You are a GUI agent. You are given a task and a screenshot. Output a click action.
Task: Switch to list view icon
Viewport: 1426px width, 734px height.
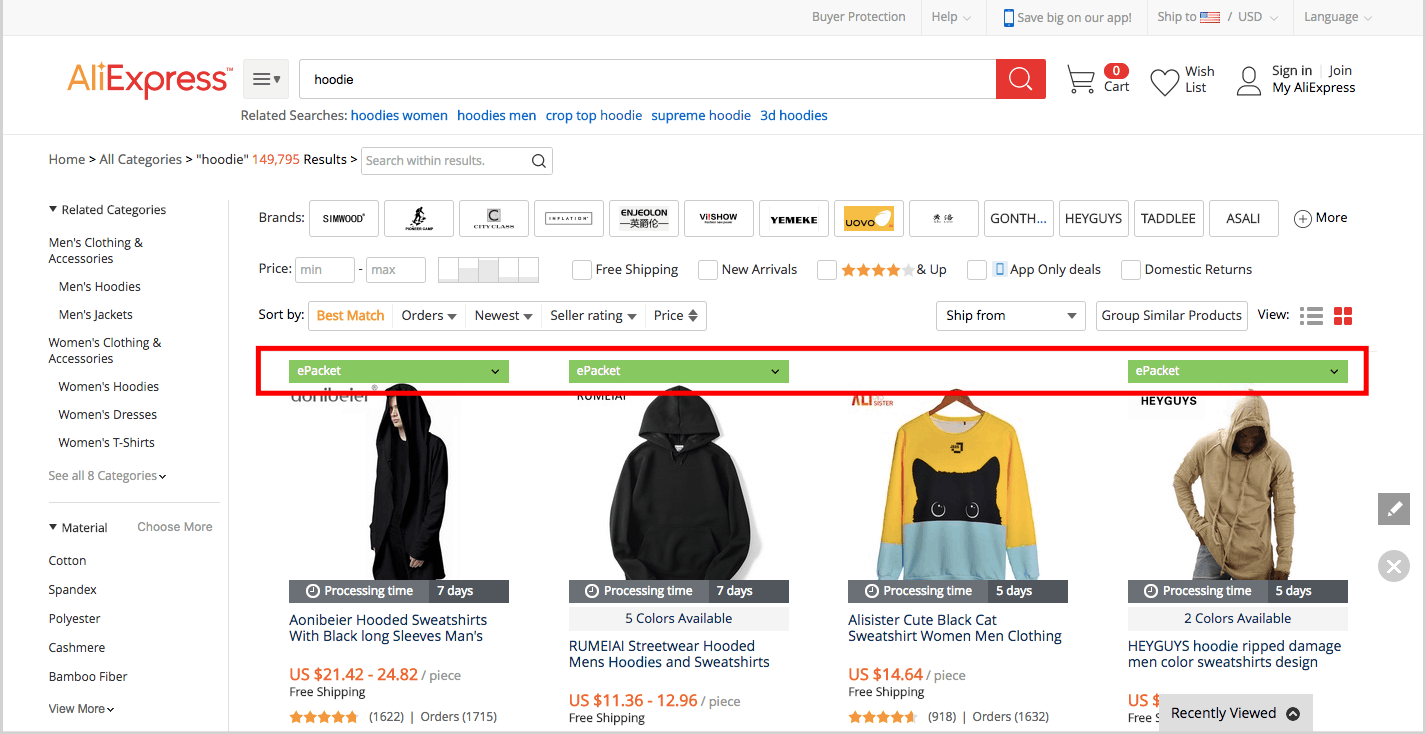[x=1311, y=316]
